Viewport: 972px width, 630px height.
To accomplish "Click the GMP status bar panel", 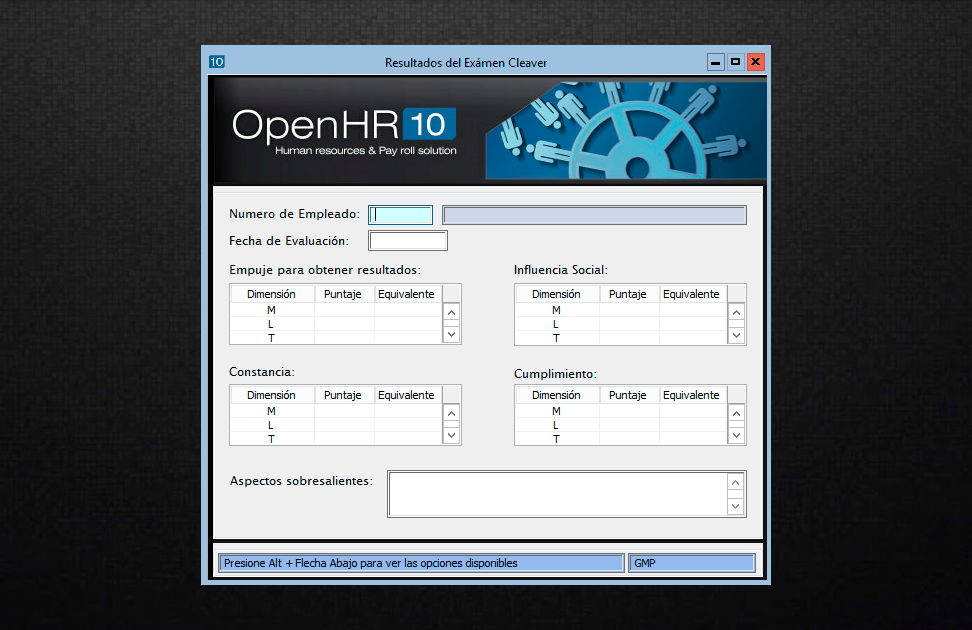I will tap(691, 563).
